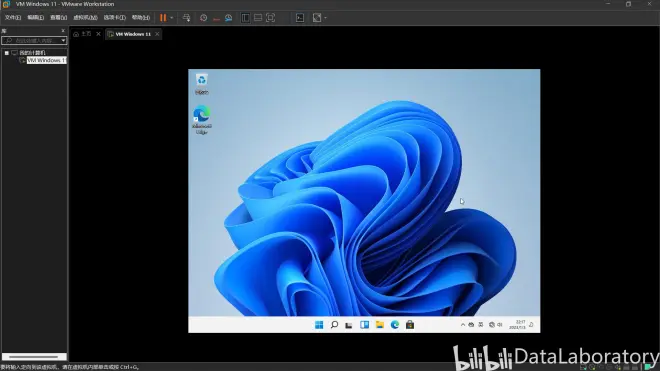Close the Home tab
The width and height of the screenshot is (660, 371).
coord(98,34)
